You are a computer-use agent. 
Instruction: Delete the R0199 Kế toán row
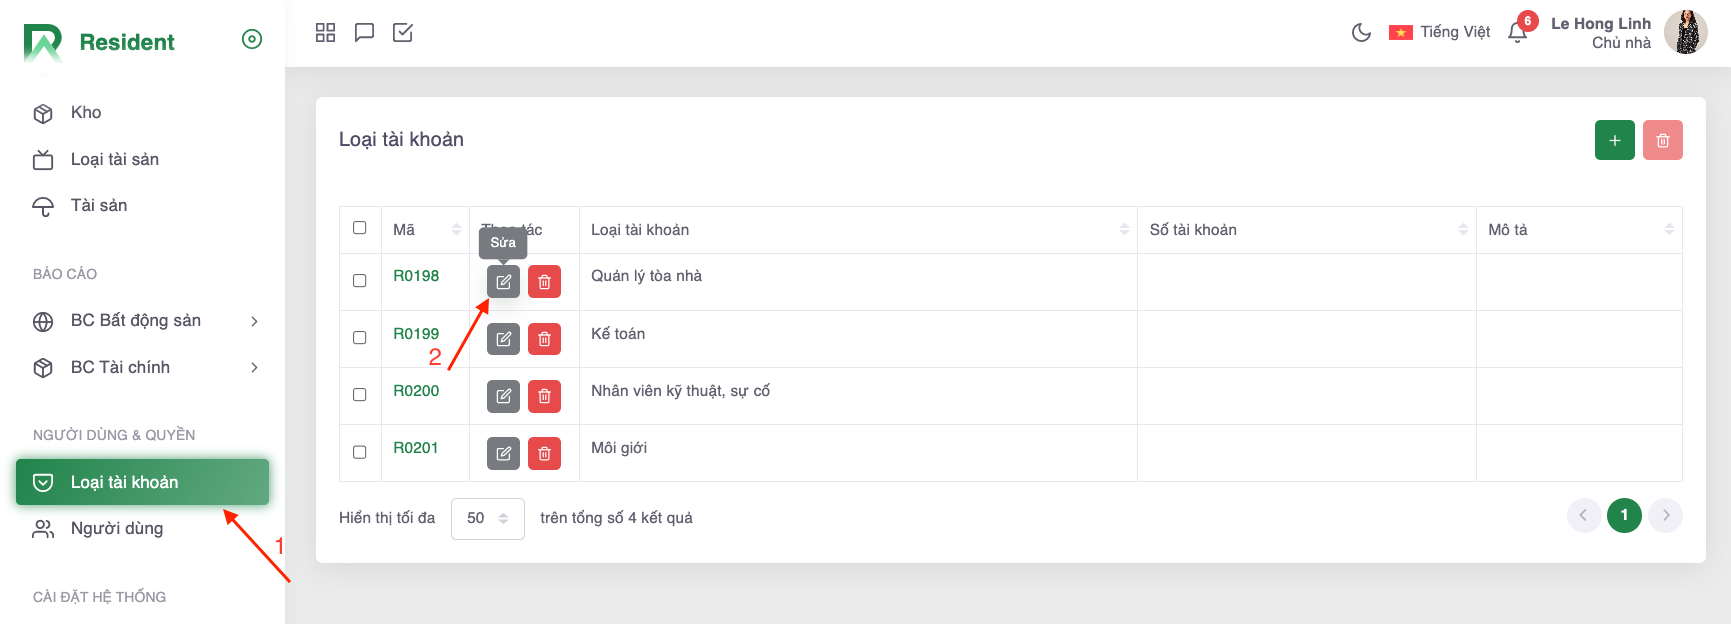click(544, 339)
